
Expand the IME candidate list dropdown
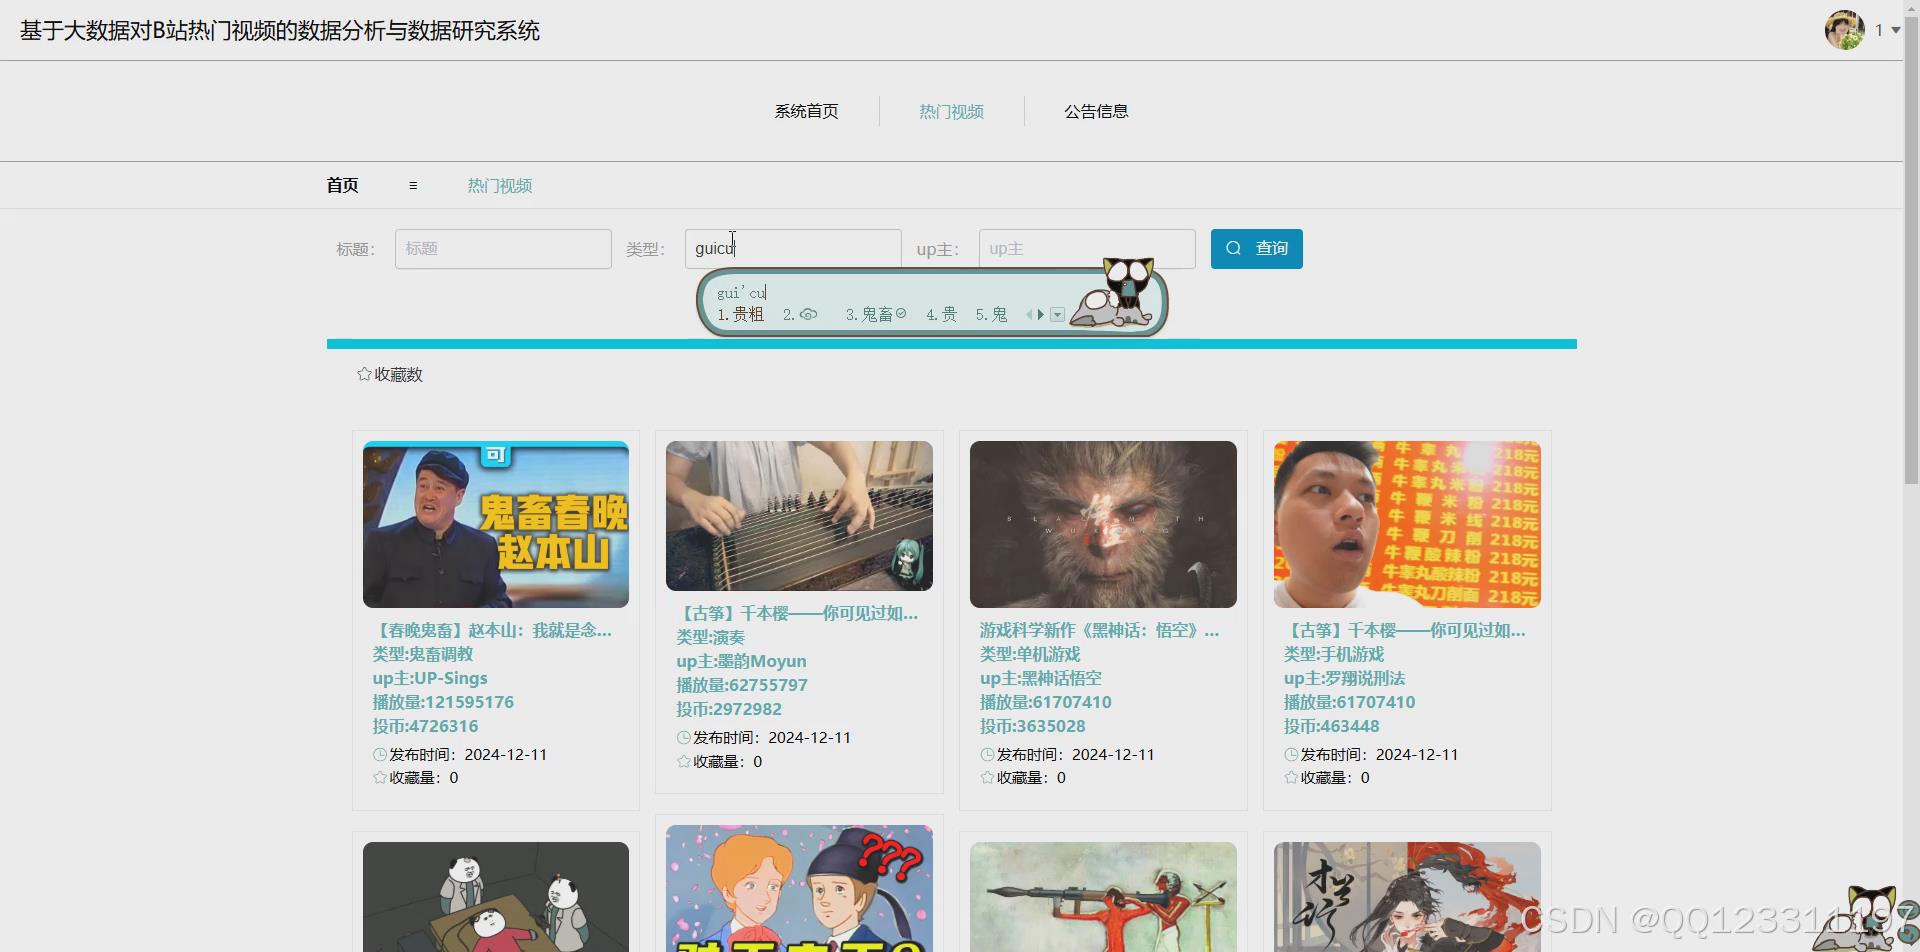point(1057,314)
